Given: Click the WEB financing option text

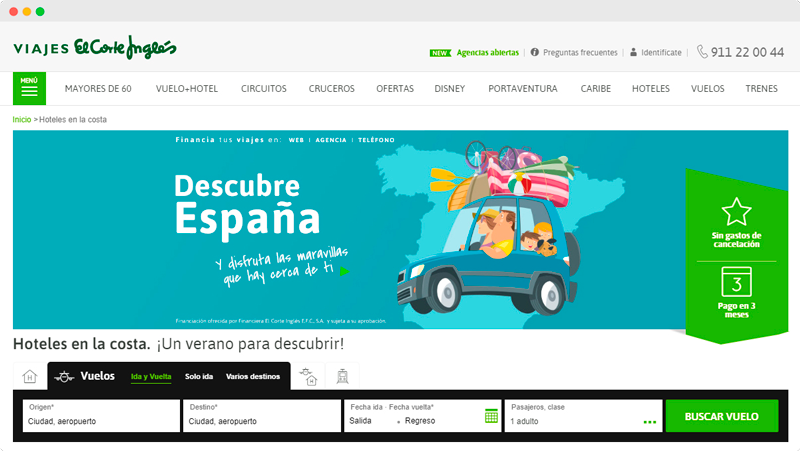Looking at the screenshot, I should pos(296,140).
